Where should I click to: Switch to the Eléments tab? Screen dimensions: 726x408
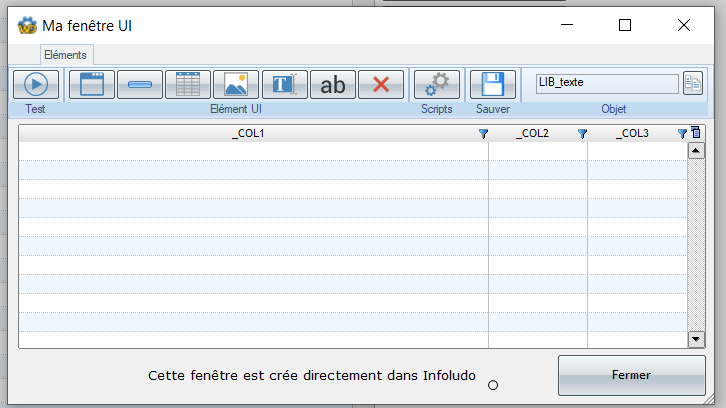click(66, 55)
